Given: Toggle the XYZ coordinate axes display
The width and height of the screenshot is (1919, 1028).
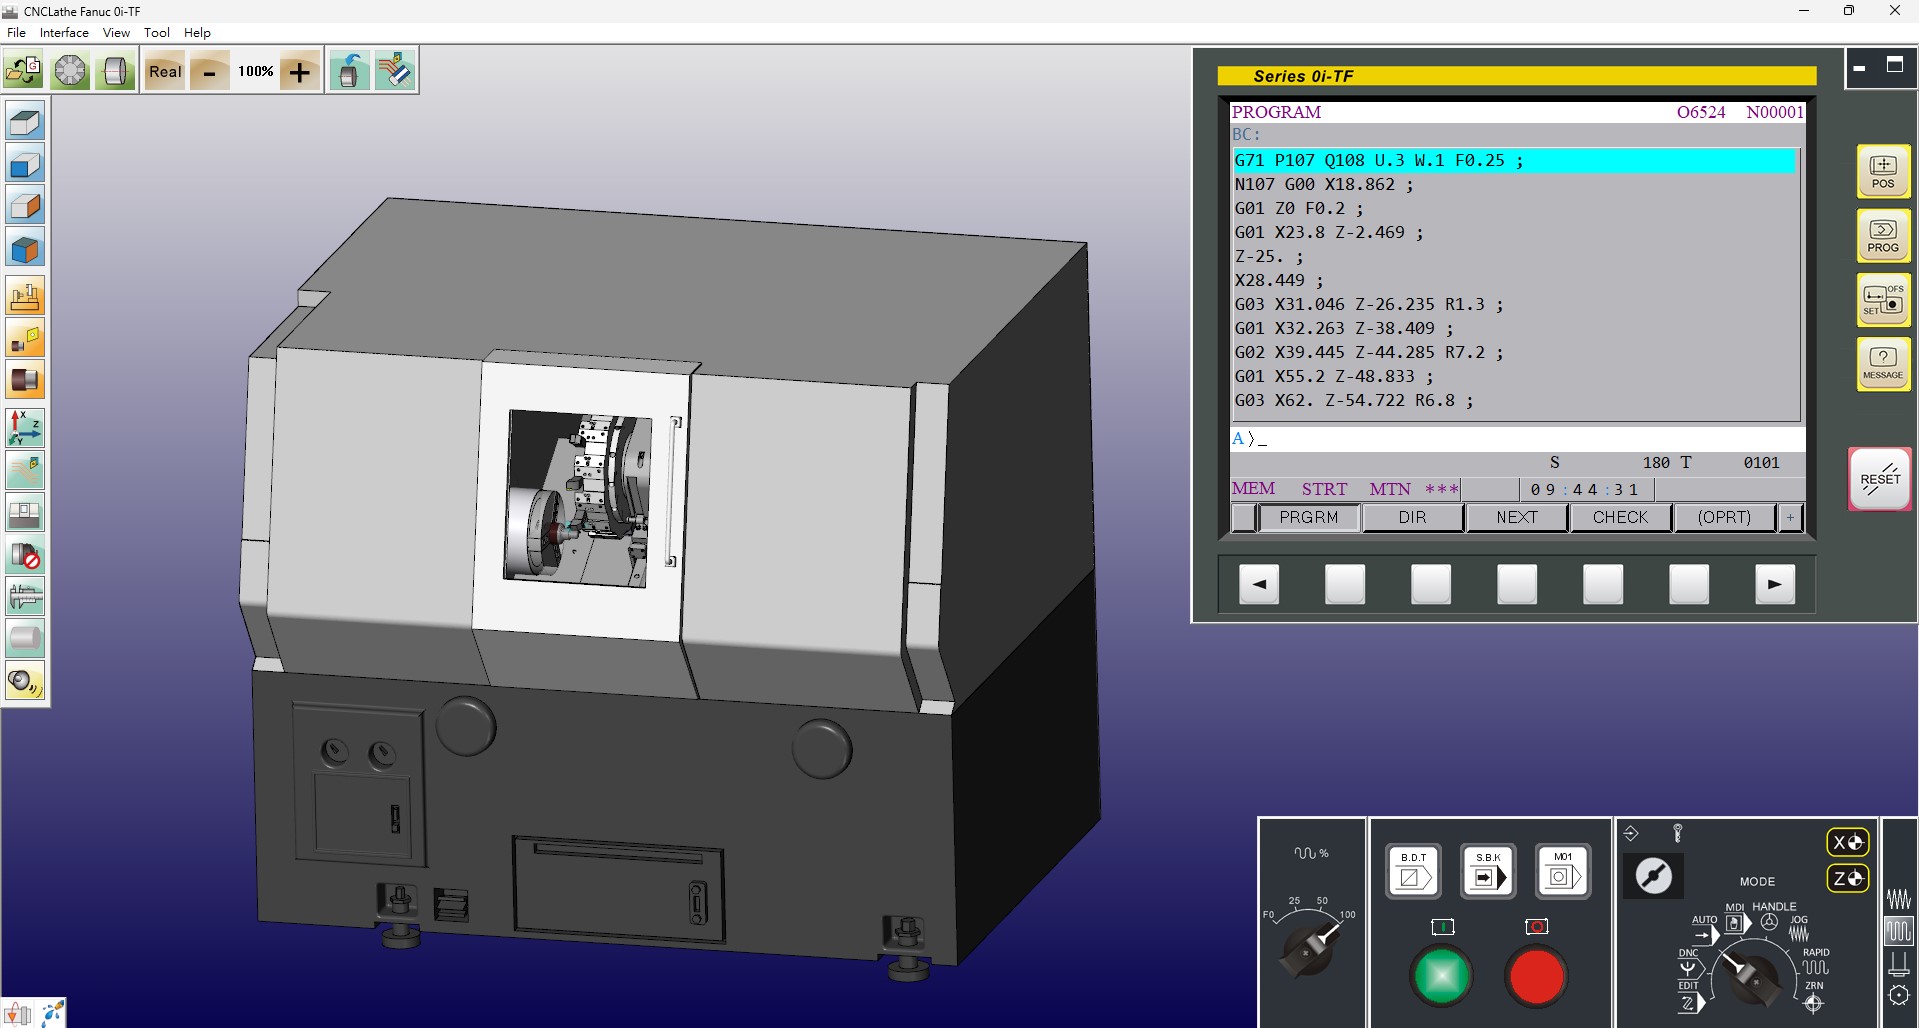Looking at the screenshot, I should click(25, 428).
